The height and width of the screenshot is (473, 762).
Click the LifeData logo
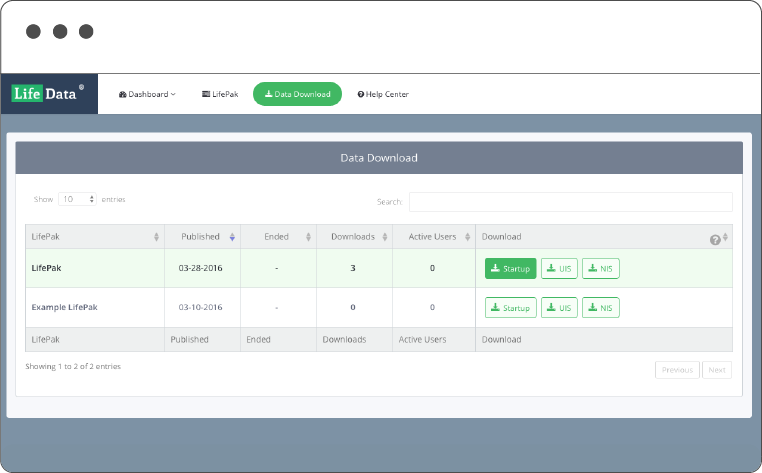48,93
